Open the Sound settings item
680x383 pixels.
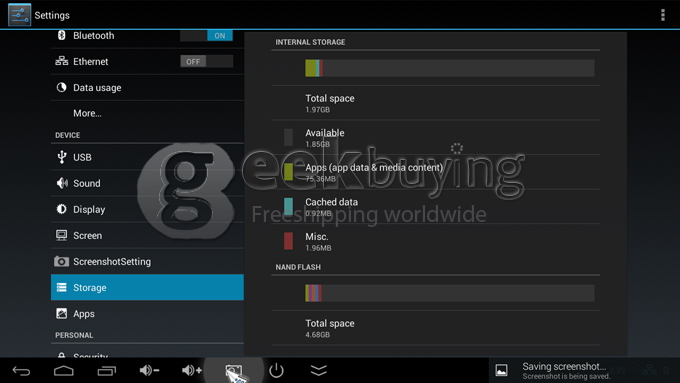(147, 183)
